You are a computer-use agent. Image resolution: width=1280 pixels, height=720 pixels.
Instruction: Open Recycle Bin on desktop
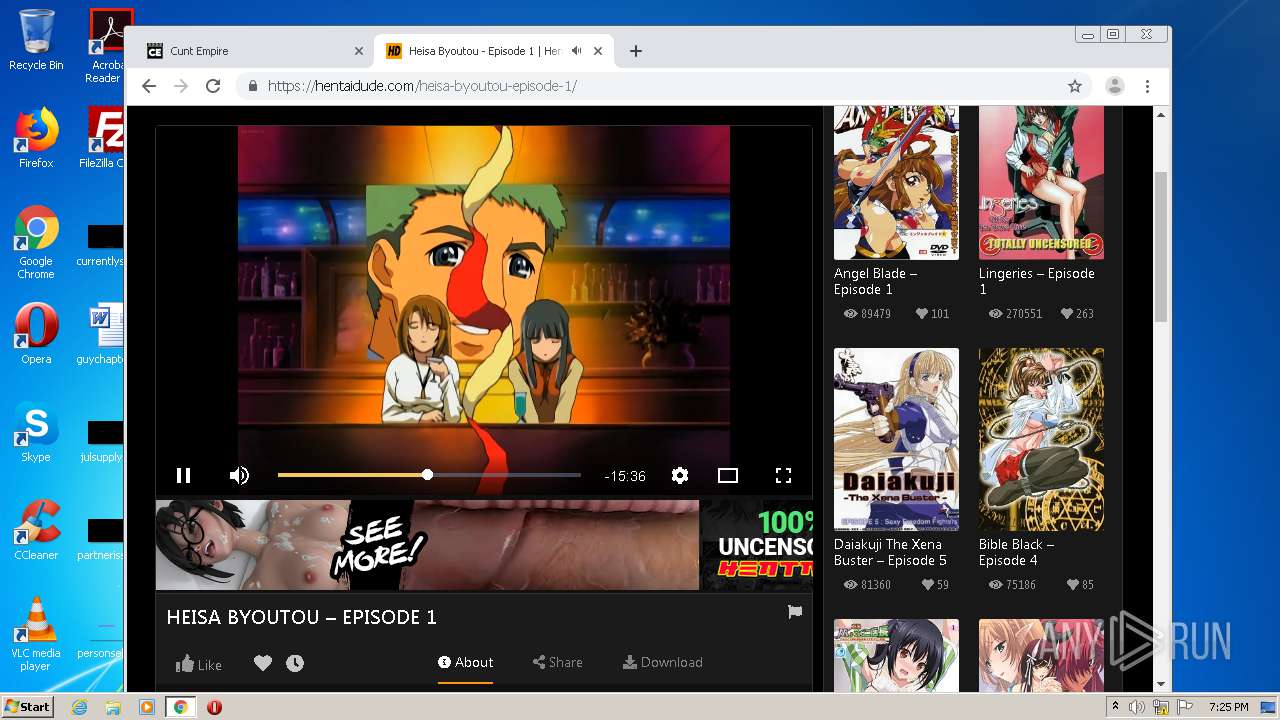coord(36,40)
